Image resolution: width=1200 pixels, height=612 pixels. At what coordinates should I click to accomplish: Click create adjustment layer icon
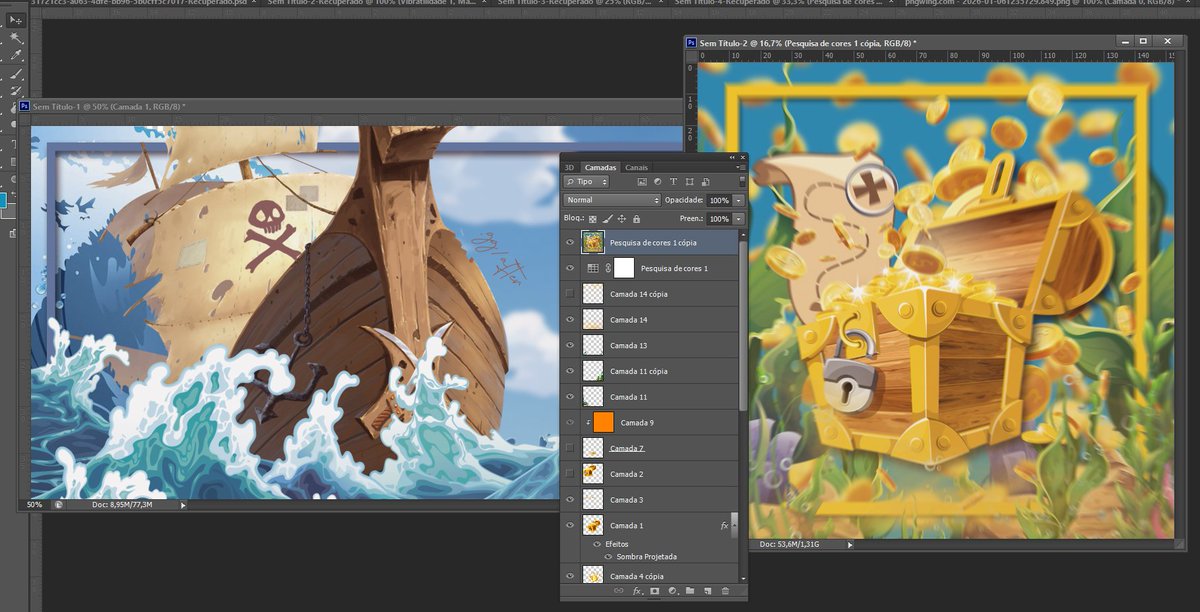[673, 592]
